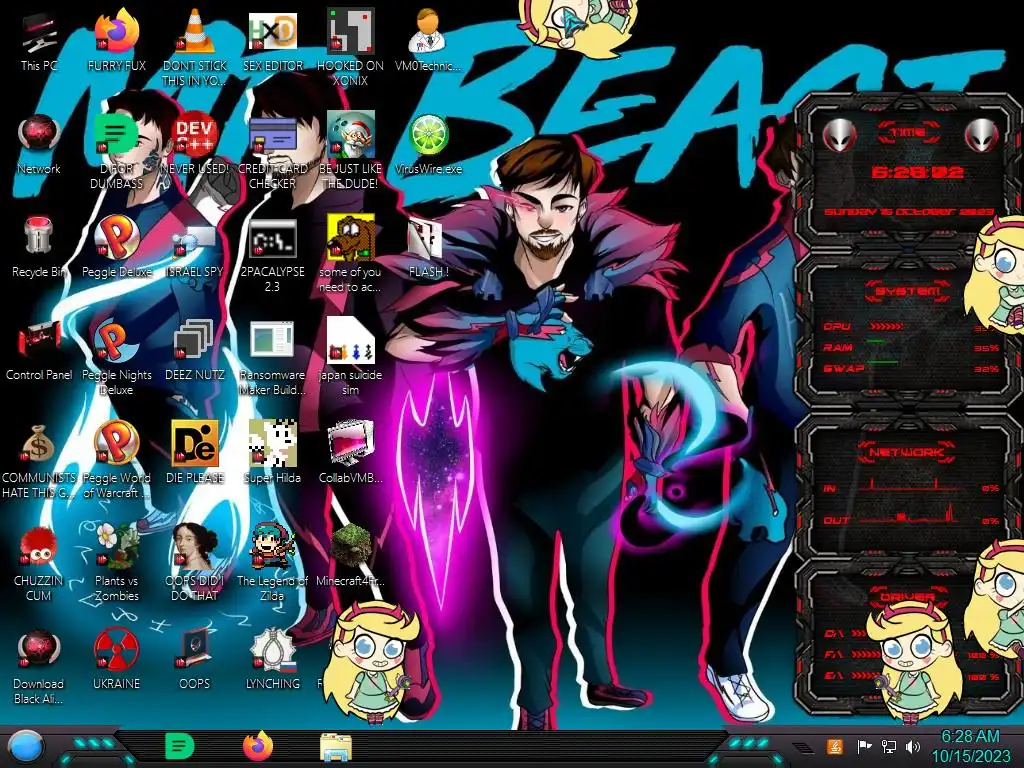
Task: Click the Start orb button
Action: point(27,747)
